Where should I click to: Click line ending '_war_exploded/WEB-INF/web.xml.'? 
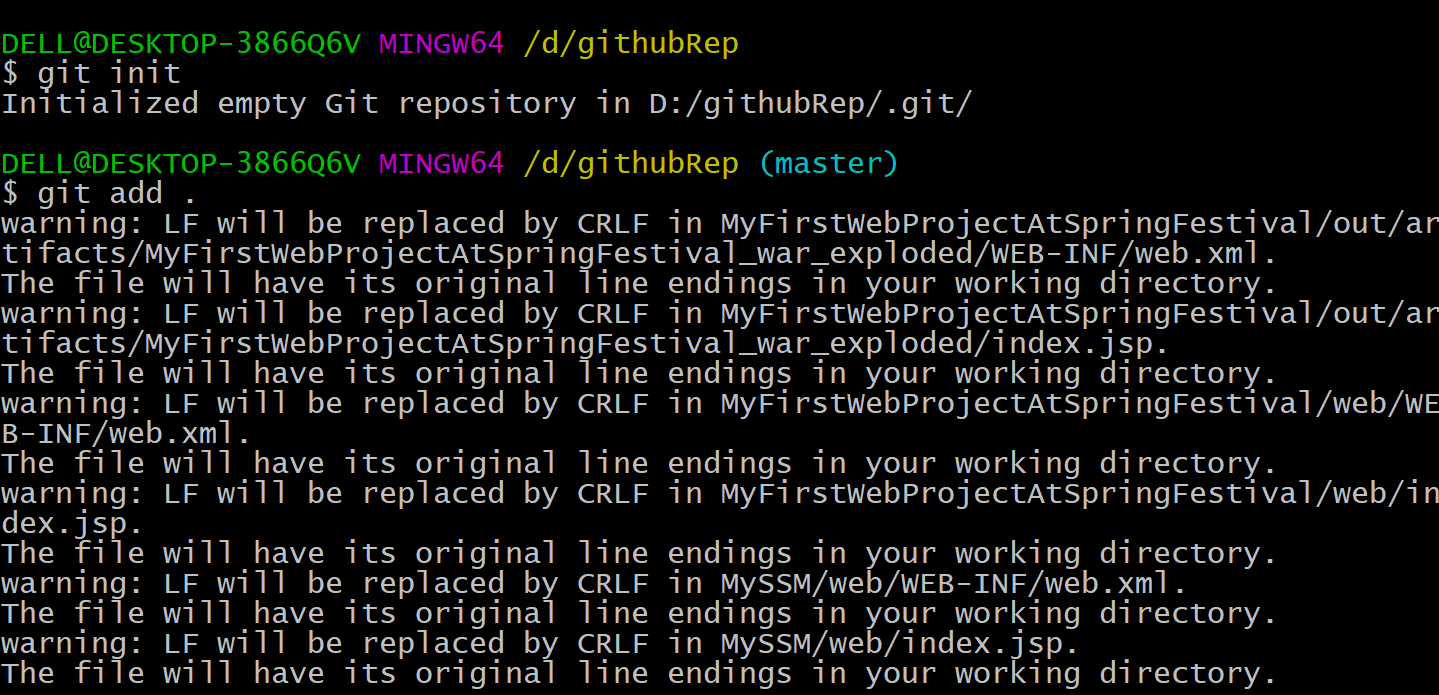(x=640, y=253)
